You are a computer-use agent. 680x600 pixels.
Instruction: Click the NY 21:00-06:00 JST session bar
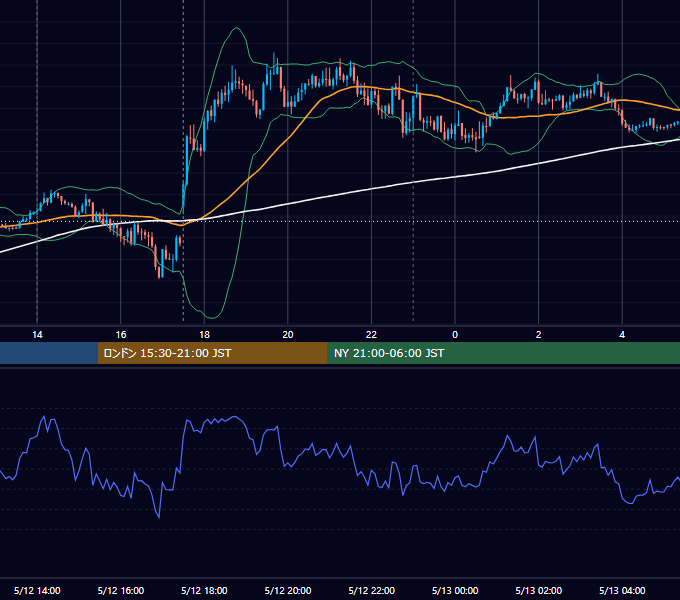pyautogui.click(x=503, y=353)
